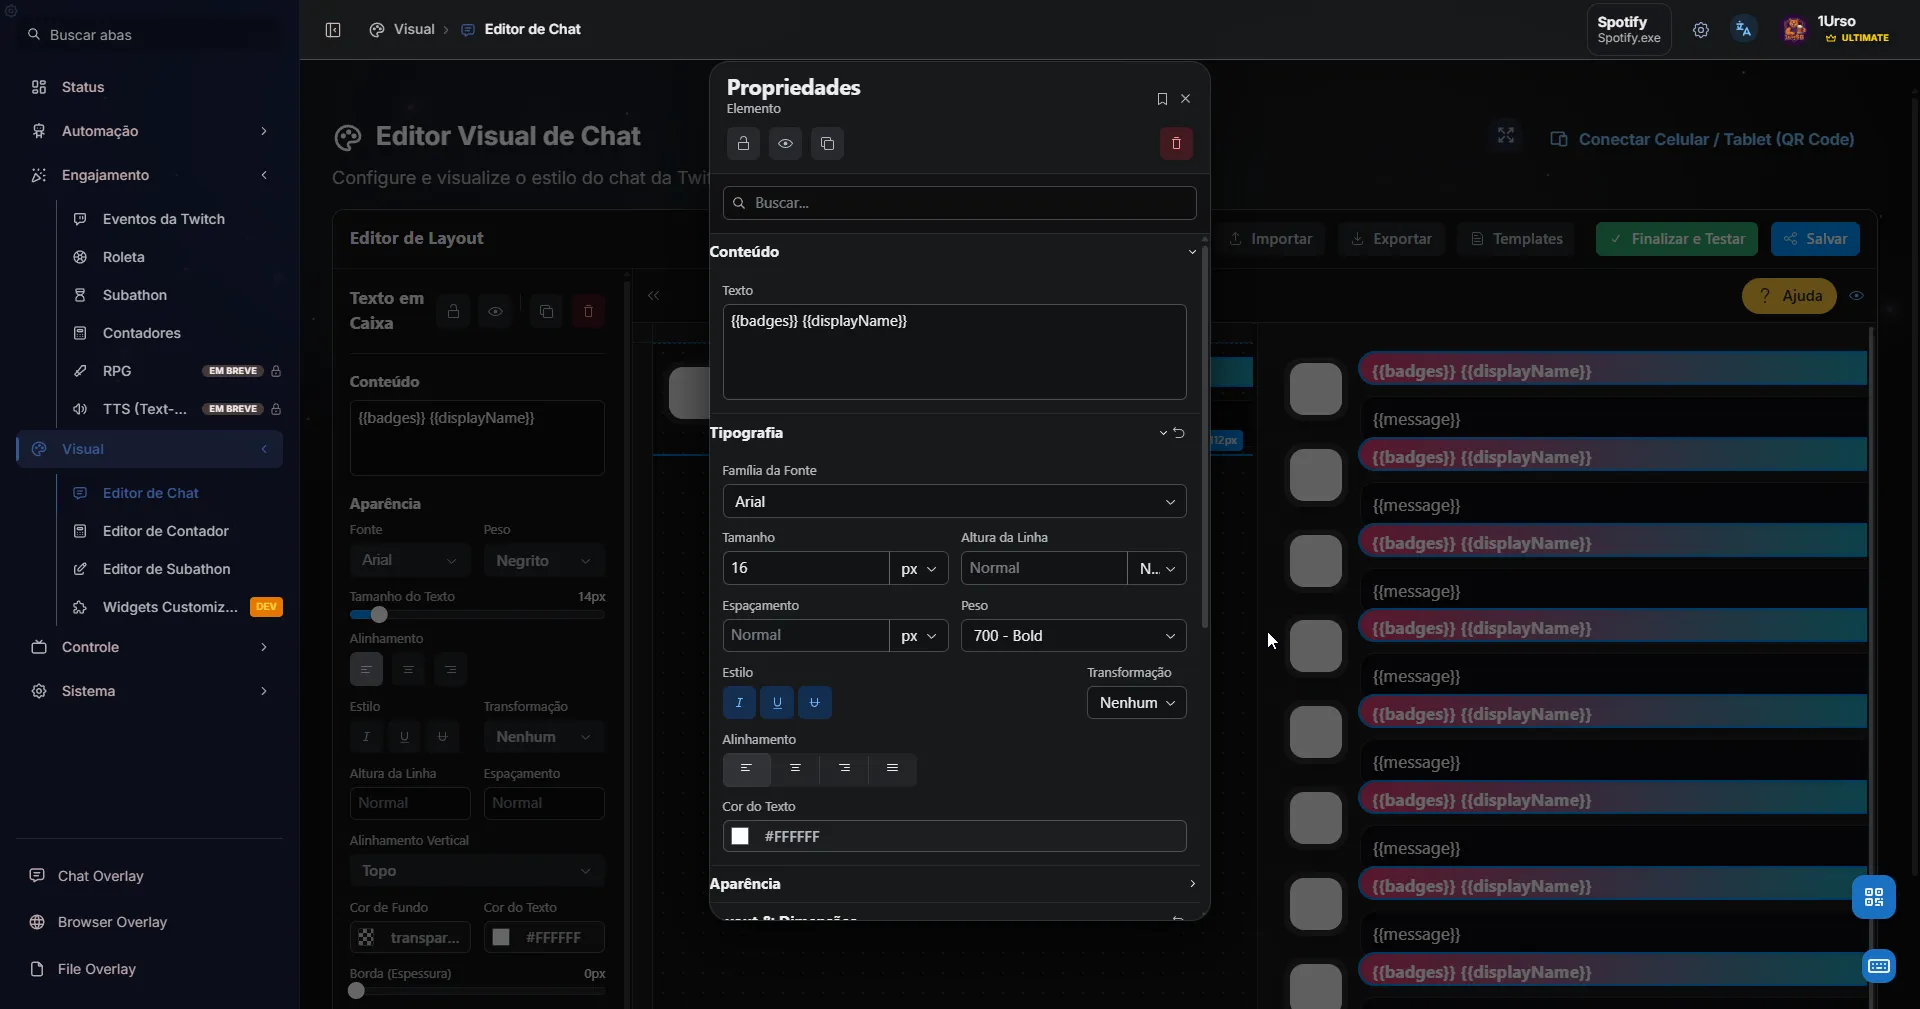Click the reset icon next to Tipografia
1920x1009 pixels.
(1180, 433)
